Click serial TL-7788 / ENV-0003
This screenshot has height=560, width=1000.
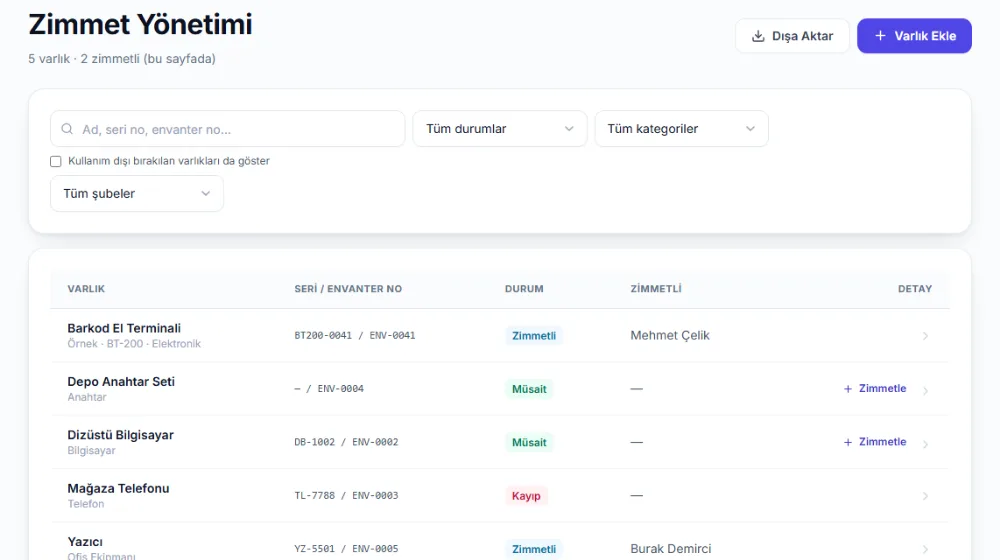pos(346,496)
